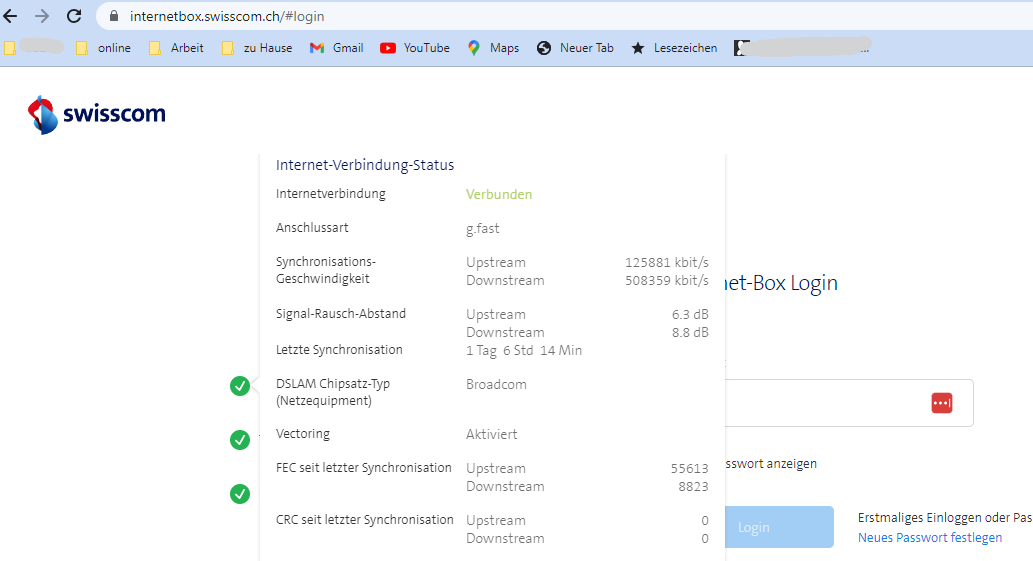Expand the "Arbeit" bookmark folder

(x=176, y=48)
